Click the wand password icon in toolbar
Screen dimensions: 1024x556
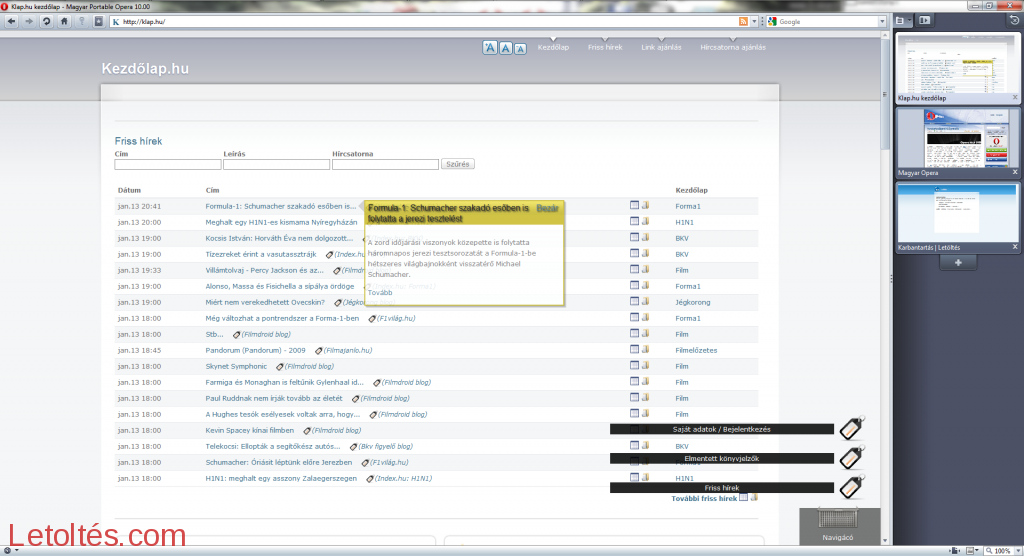click(82, 22)
